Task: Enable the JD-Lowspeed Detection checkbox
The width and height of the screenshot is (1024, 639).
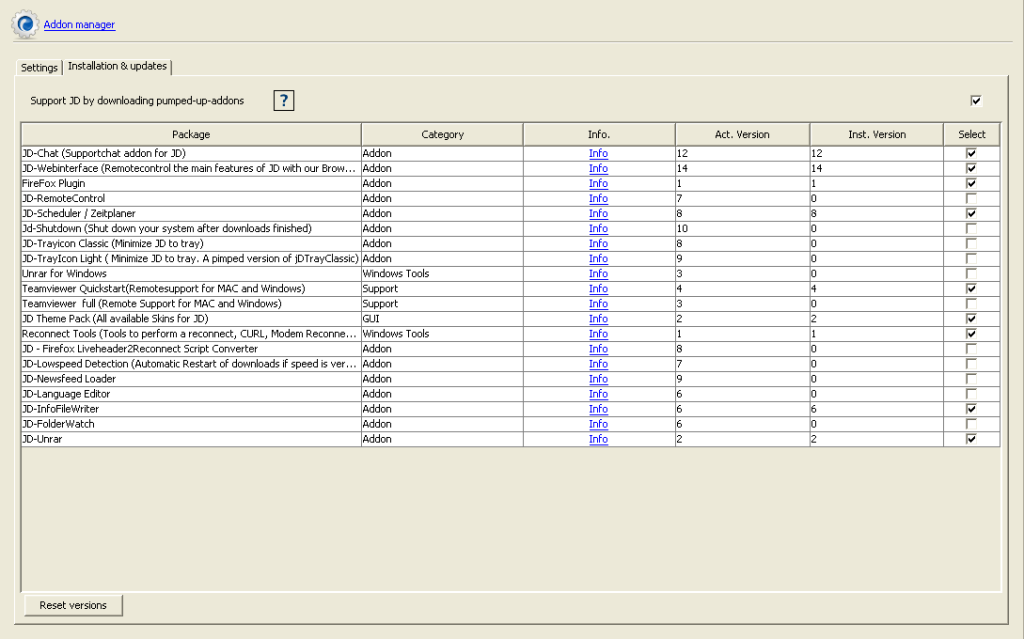Action: (x=971, y=364)
